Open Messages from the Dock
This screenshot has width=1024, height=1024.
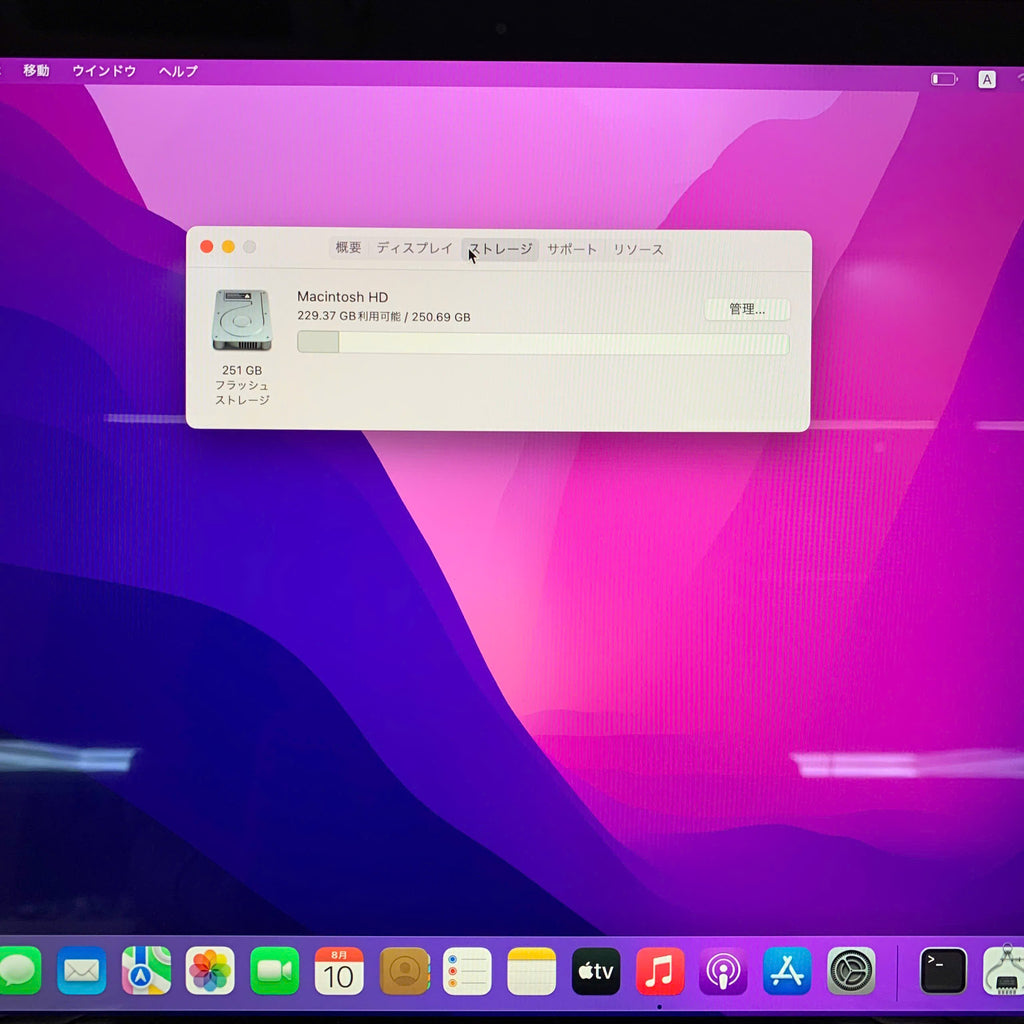coord(17,971)
